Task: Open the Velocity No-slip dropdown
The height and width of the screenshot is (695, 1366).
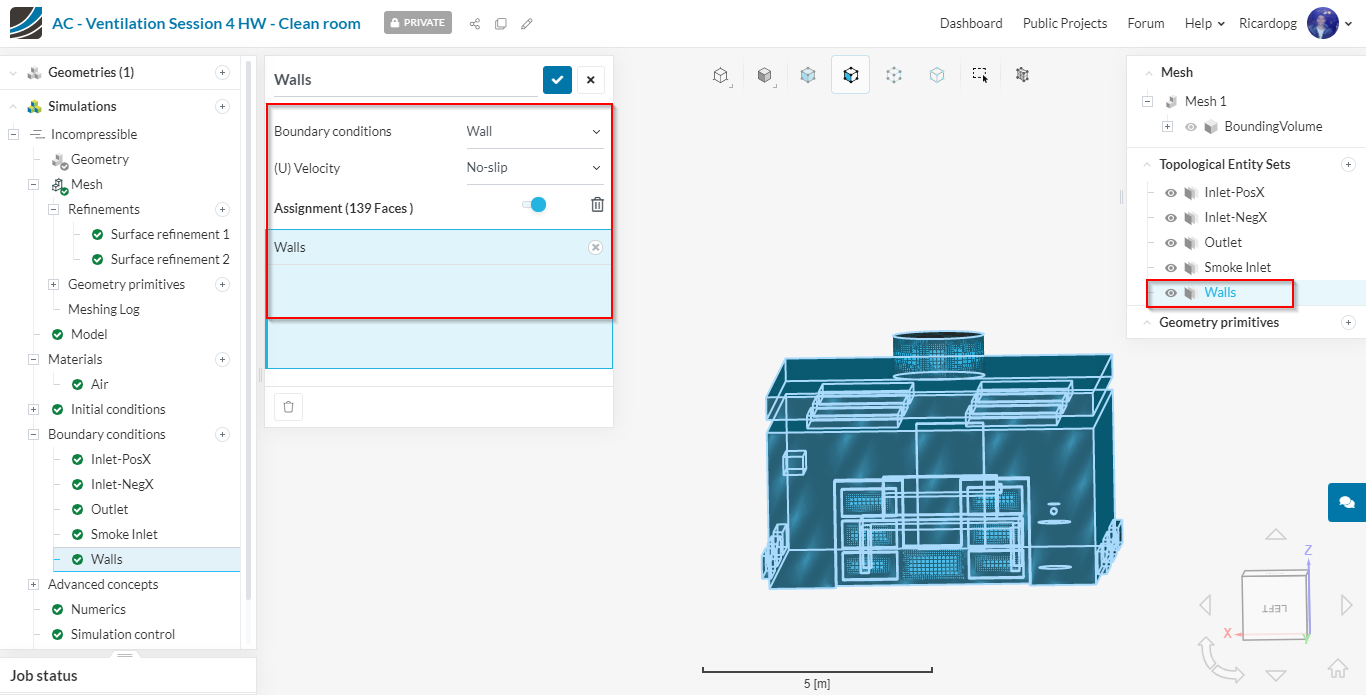Action: coord(534,168)
